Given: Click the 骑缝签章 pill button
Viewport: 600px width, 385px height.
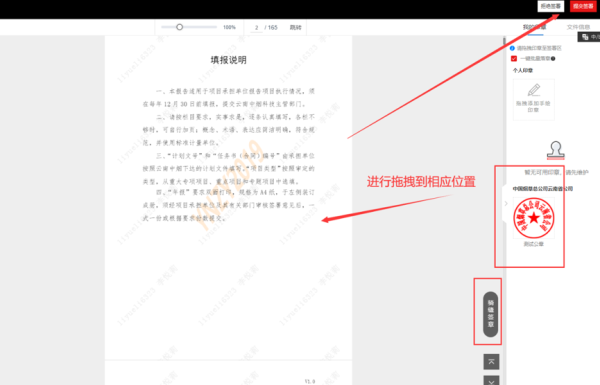Looking at the screenshot, I should tap(491, 314).
